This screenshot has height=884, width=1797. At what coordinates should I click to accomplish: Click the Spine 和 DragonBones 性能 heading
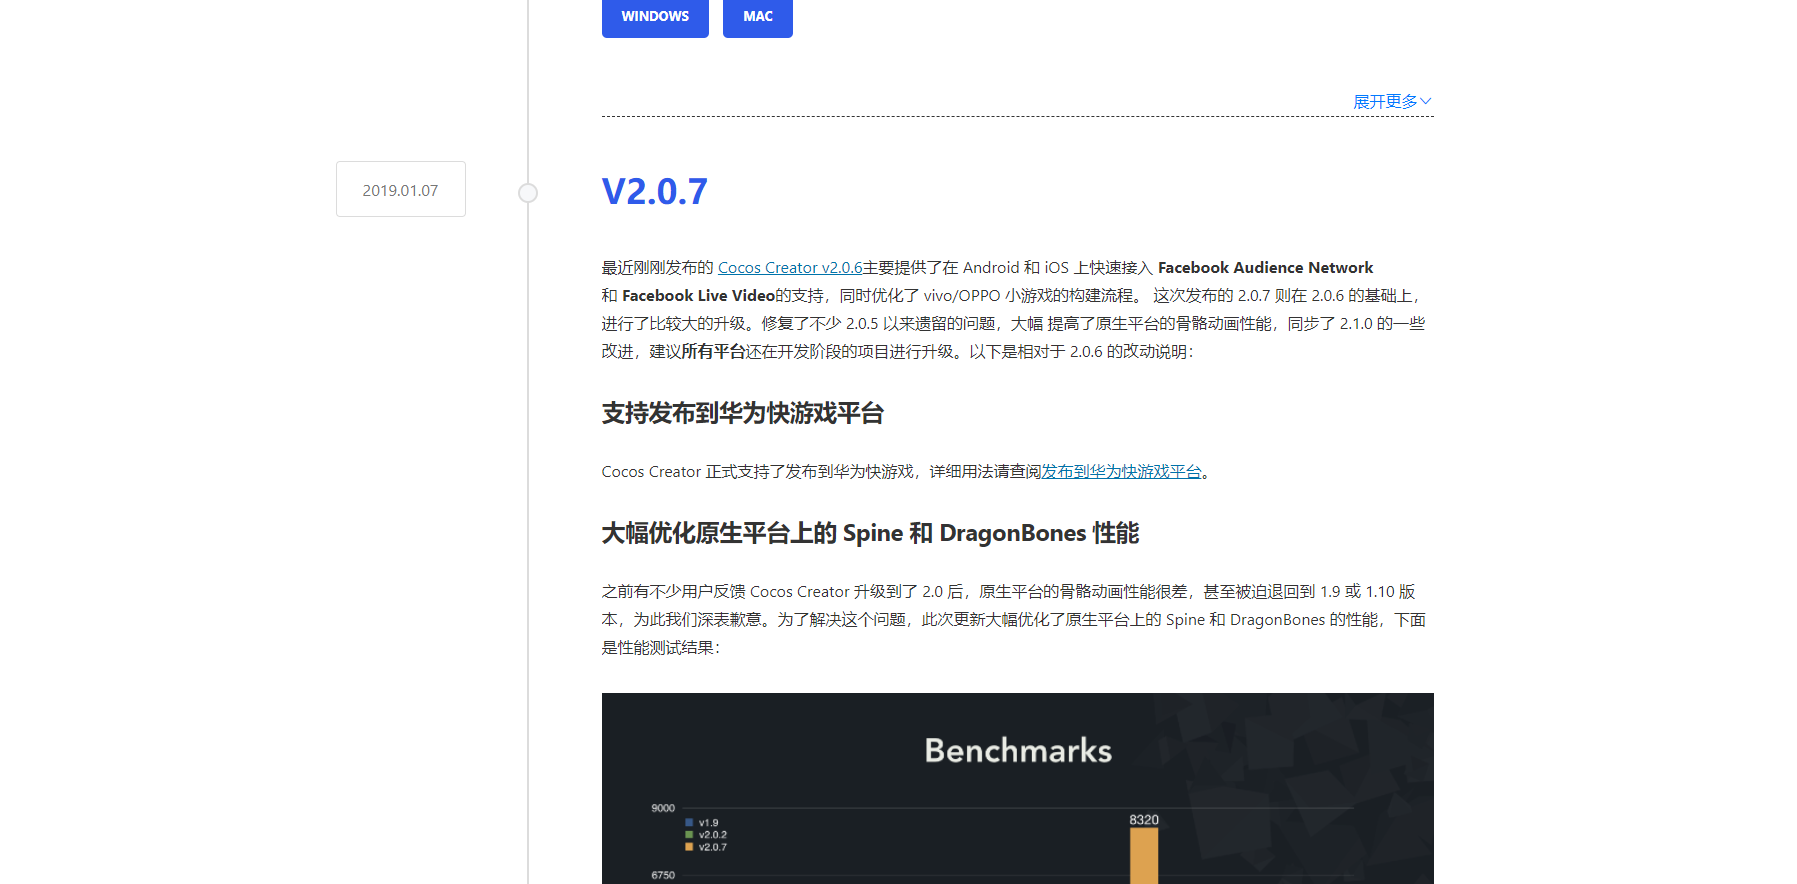coord(870,533)
